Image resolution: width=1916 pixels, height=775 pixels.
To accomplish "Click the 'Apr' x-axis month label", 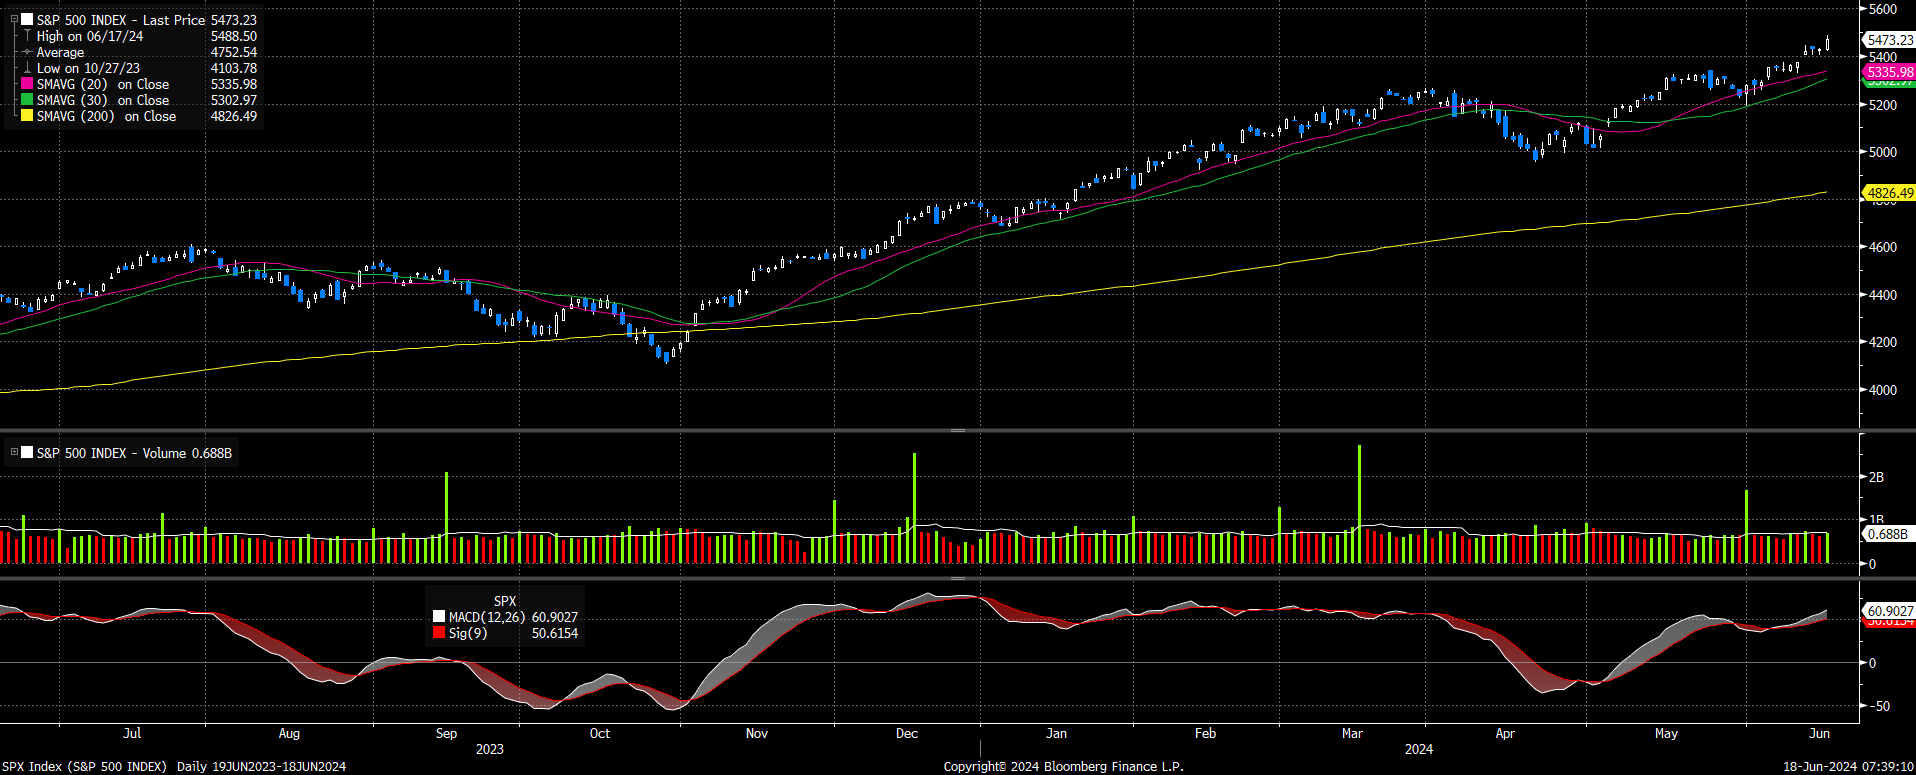I will (x=1505, y=733).
